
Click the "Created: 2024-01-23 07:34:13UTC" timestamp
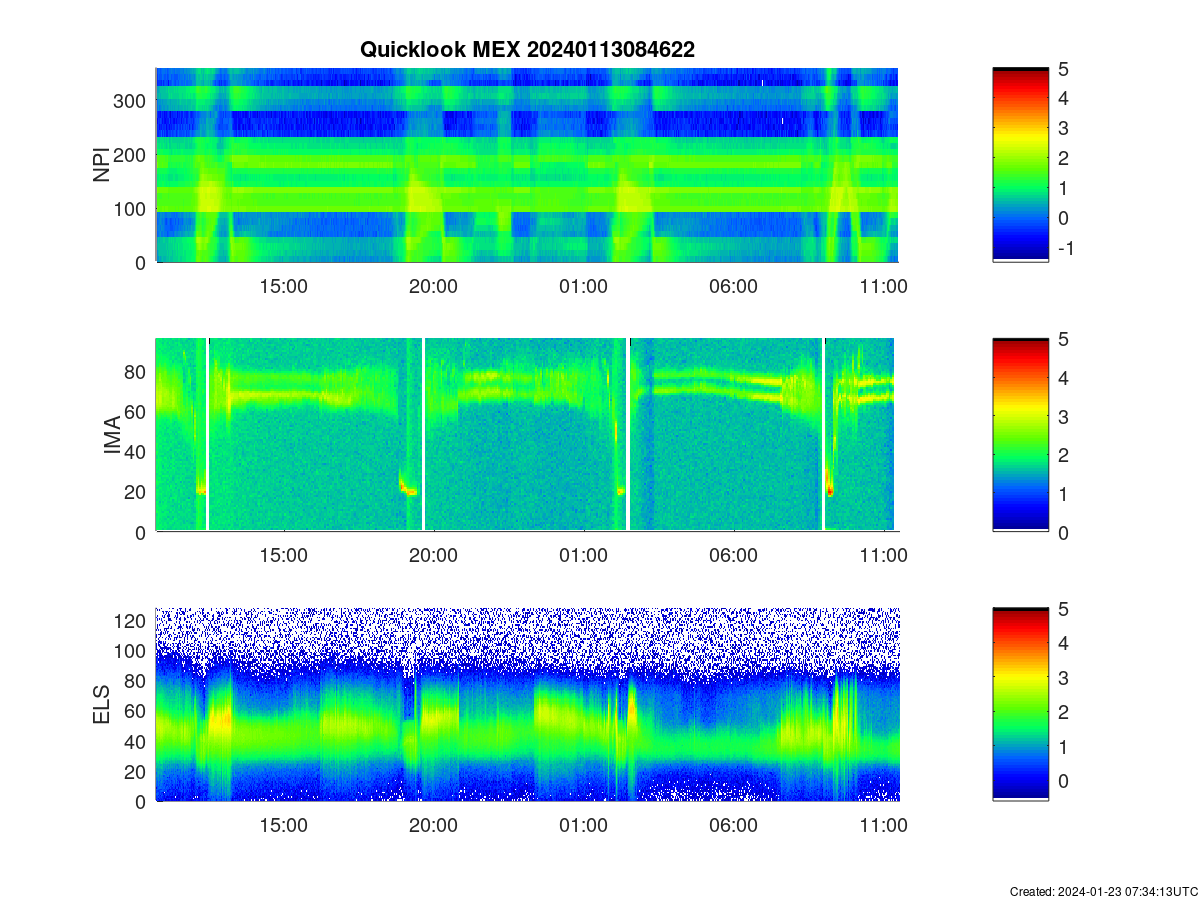1104,891
